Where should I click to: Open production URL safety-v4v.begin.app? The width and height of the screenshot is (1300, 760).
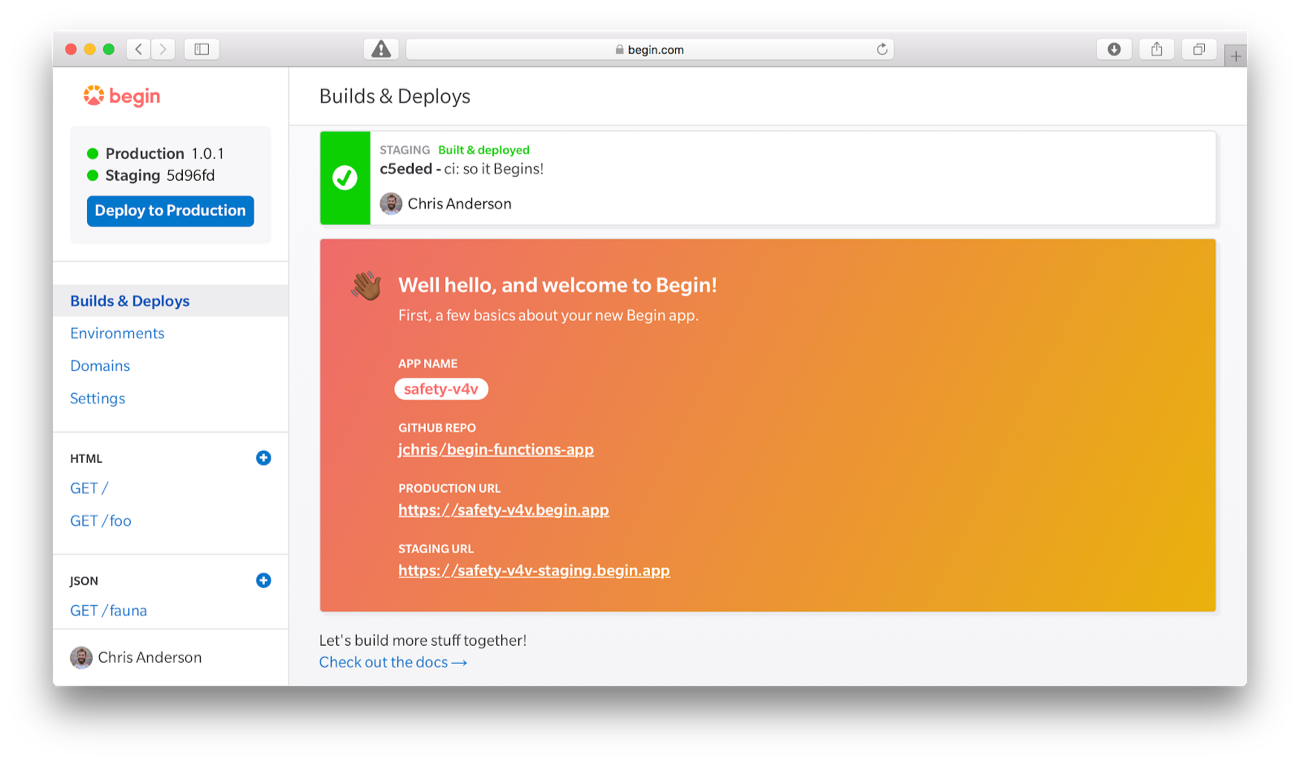504,510
